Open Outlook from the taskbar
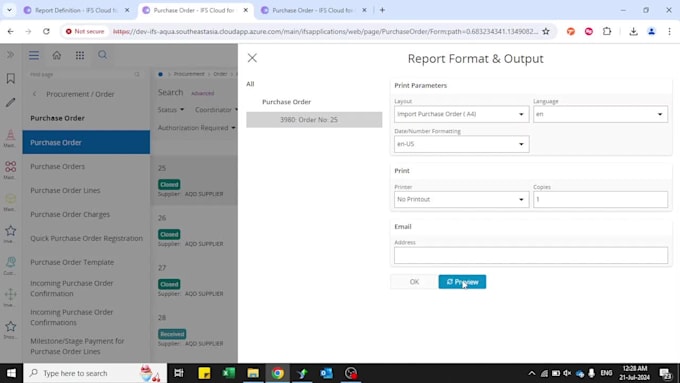 pos(326,373)
